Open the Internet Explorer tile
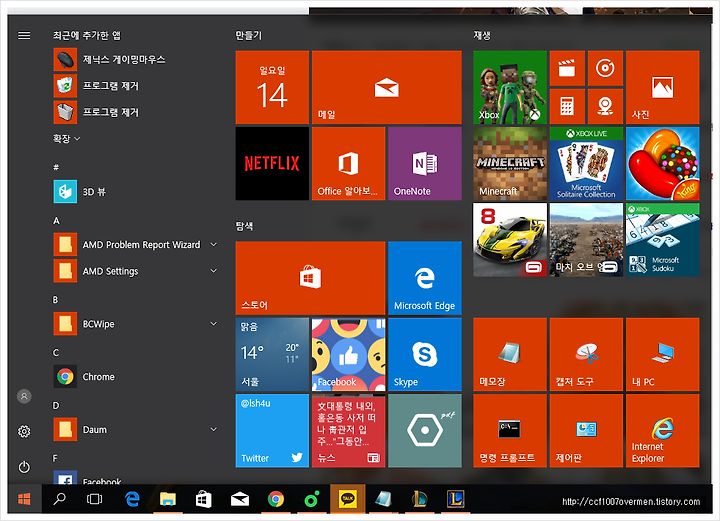Viewport: 720px width, 521px height. click(x=663, y=431)
